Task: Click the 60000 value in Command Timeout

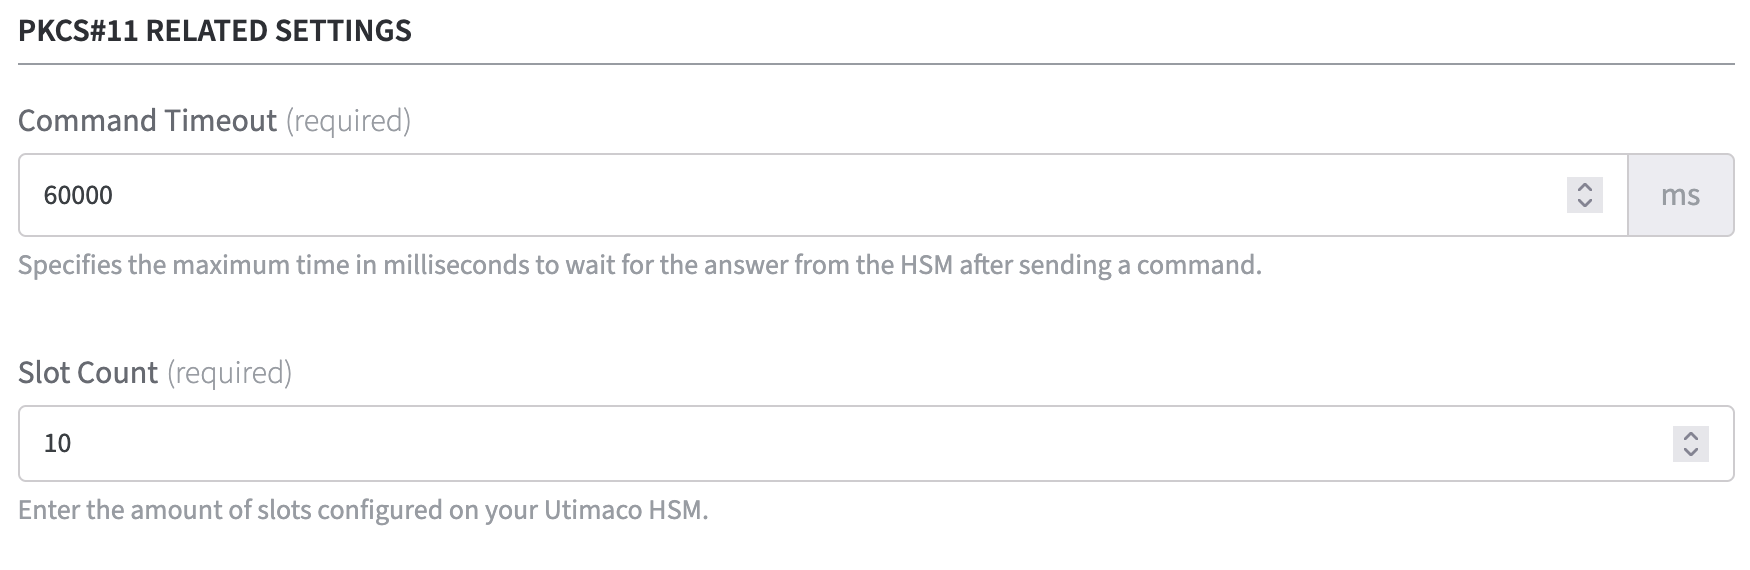Action: click(78, 195)
